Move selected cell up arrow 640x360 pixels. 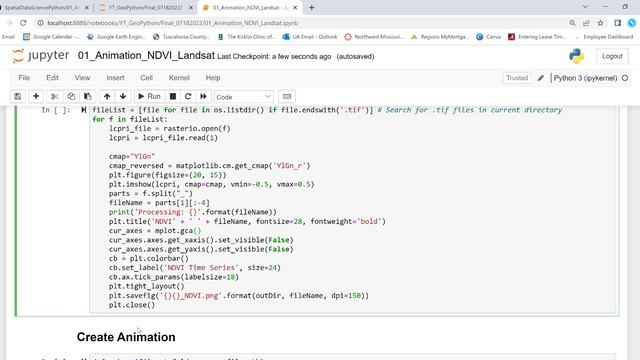107,96
